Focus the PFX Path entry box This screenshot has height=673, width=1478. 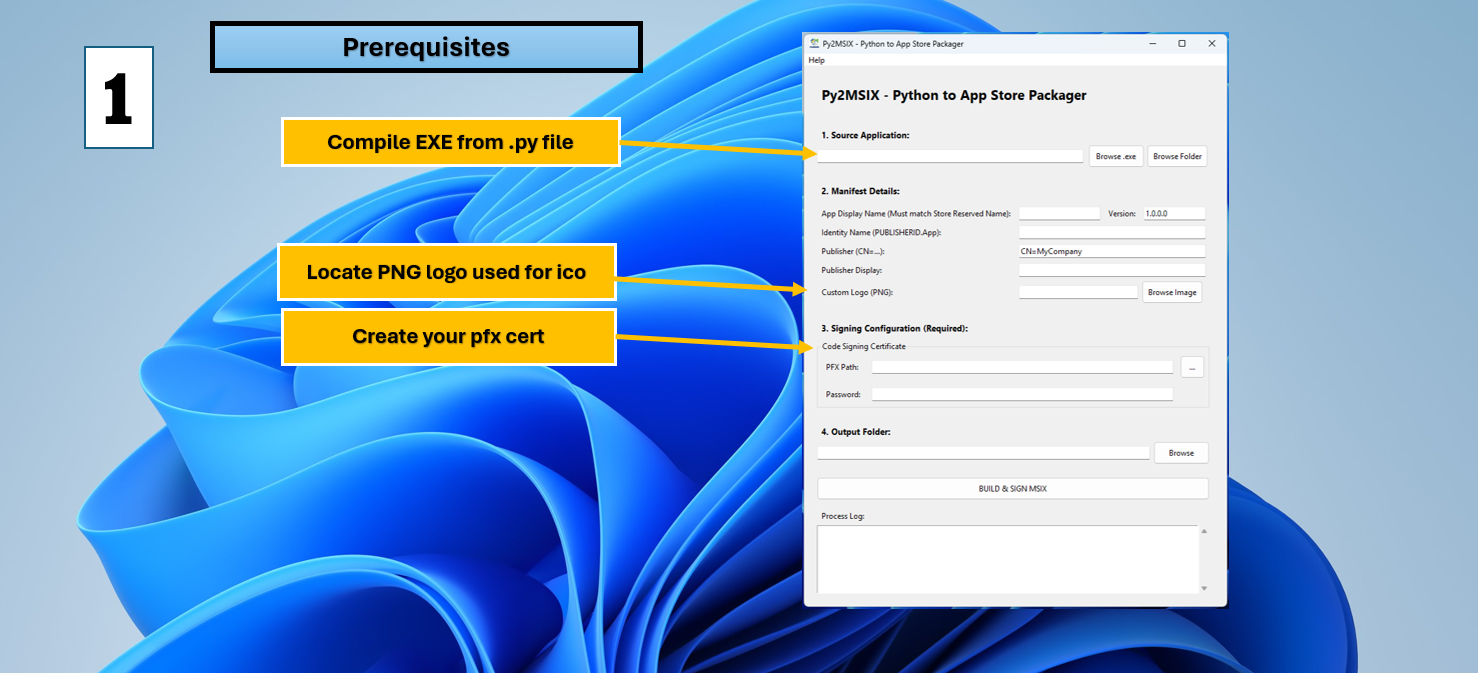1022,367
